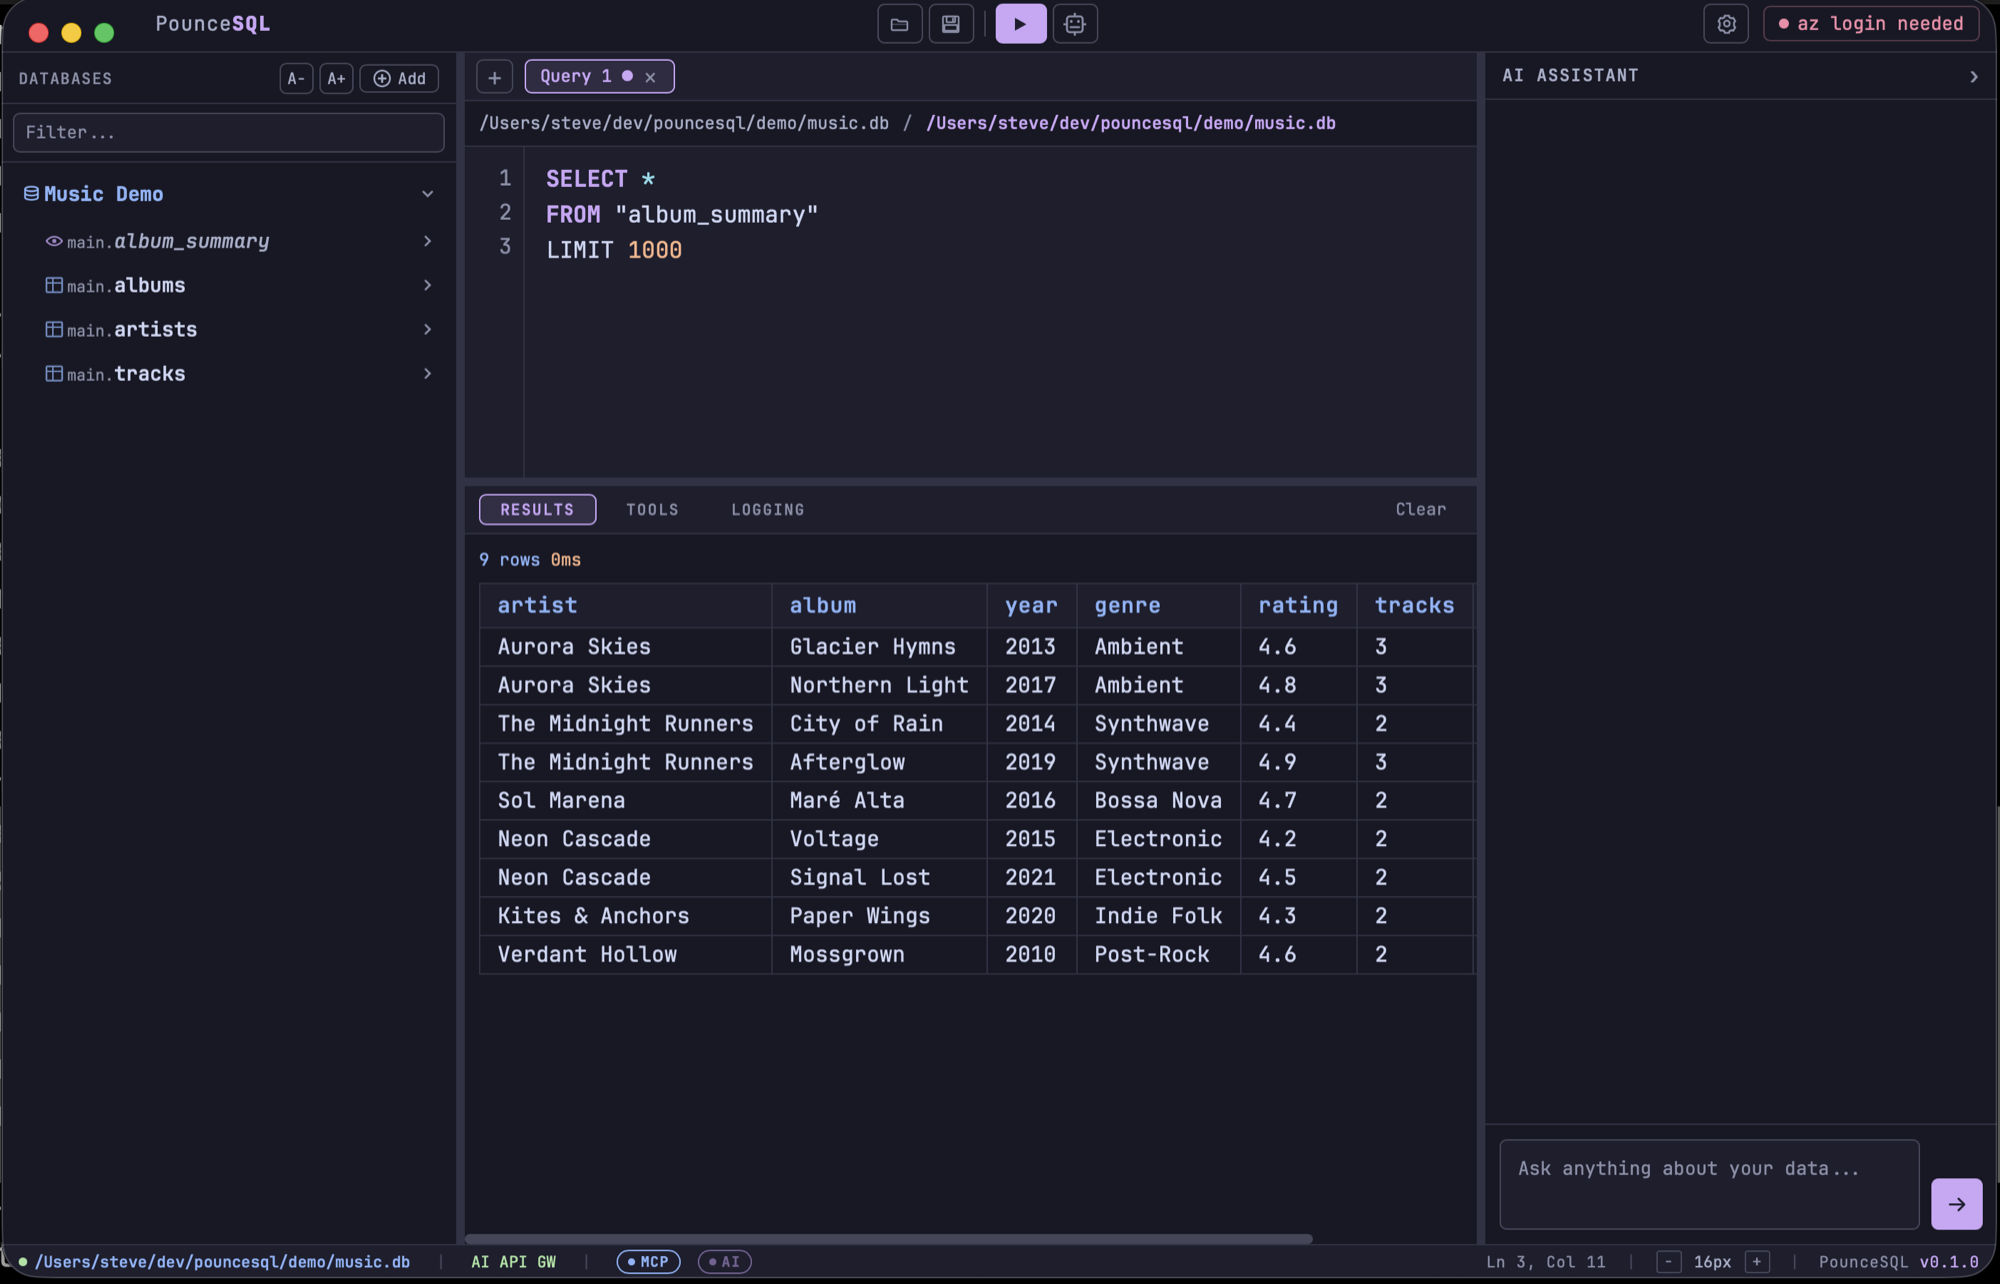Image resolution: width=2000 pixels, height=1284 pixels.
Task: Switch to the TOOLS tab
Action: (x=652, y=509)
